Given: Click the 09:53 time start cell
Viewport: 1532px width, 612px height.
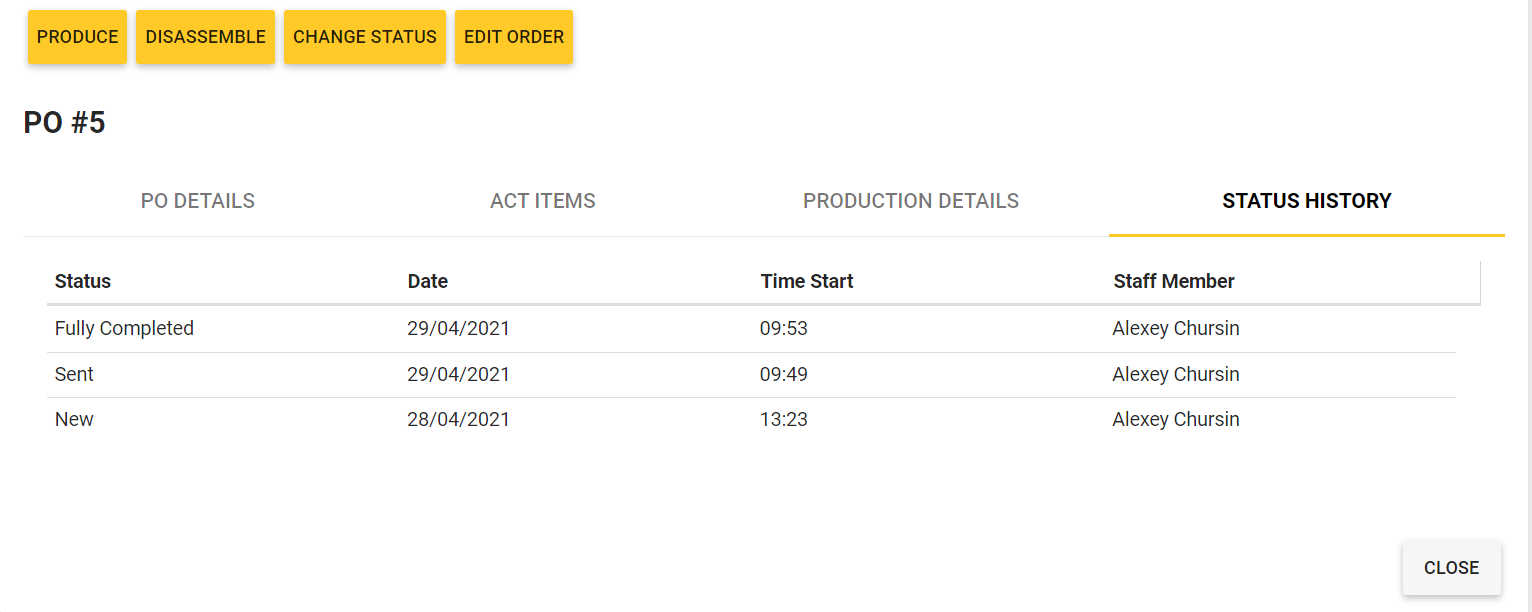Looking at the screenshot, I should click(x=784, y=328).
